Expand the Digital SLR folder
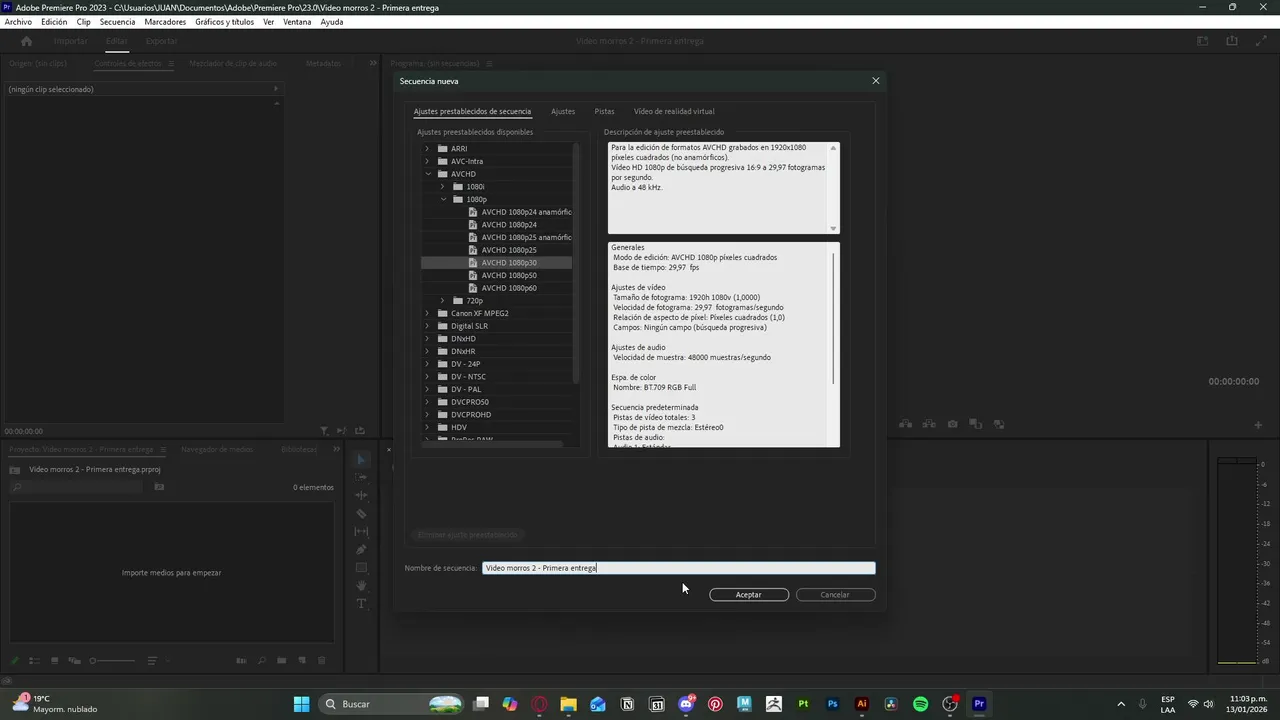 pos(427,326)
